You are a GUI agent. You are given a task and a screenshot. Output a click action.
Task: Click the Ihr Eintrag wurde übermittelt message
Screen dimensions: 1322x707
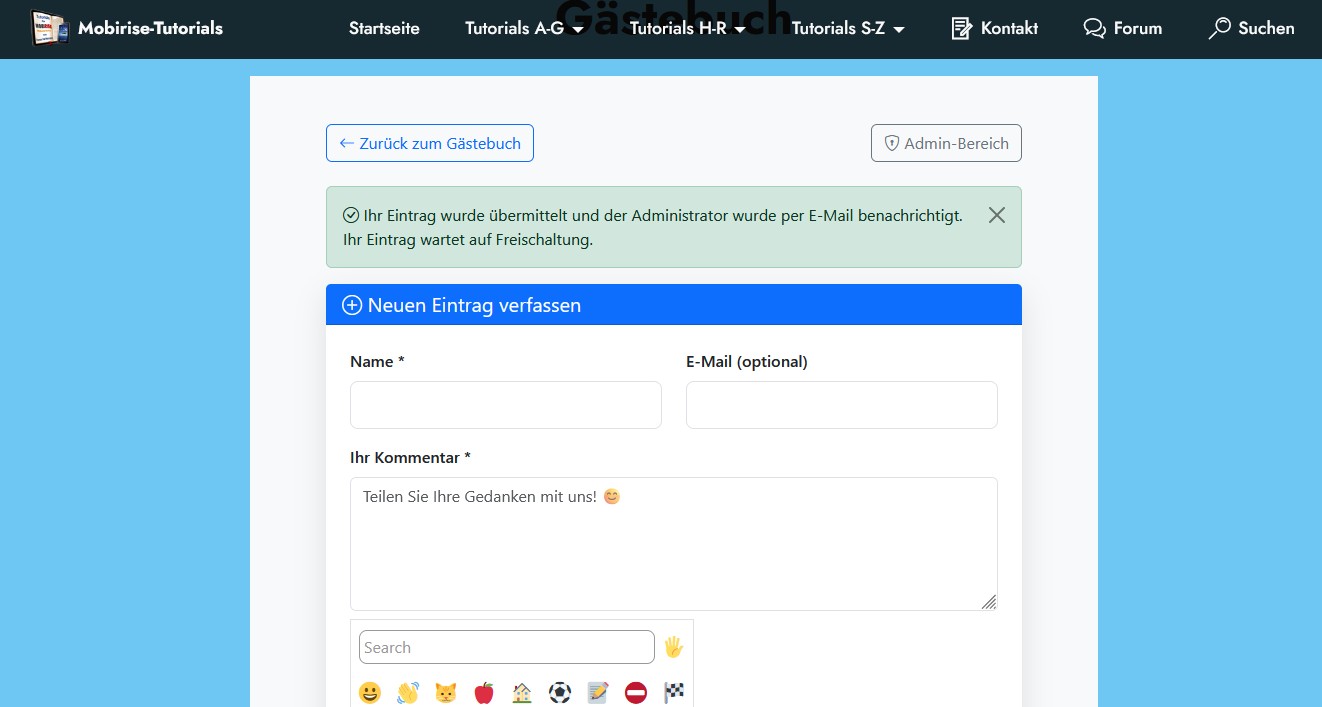coord(653,227)
